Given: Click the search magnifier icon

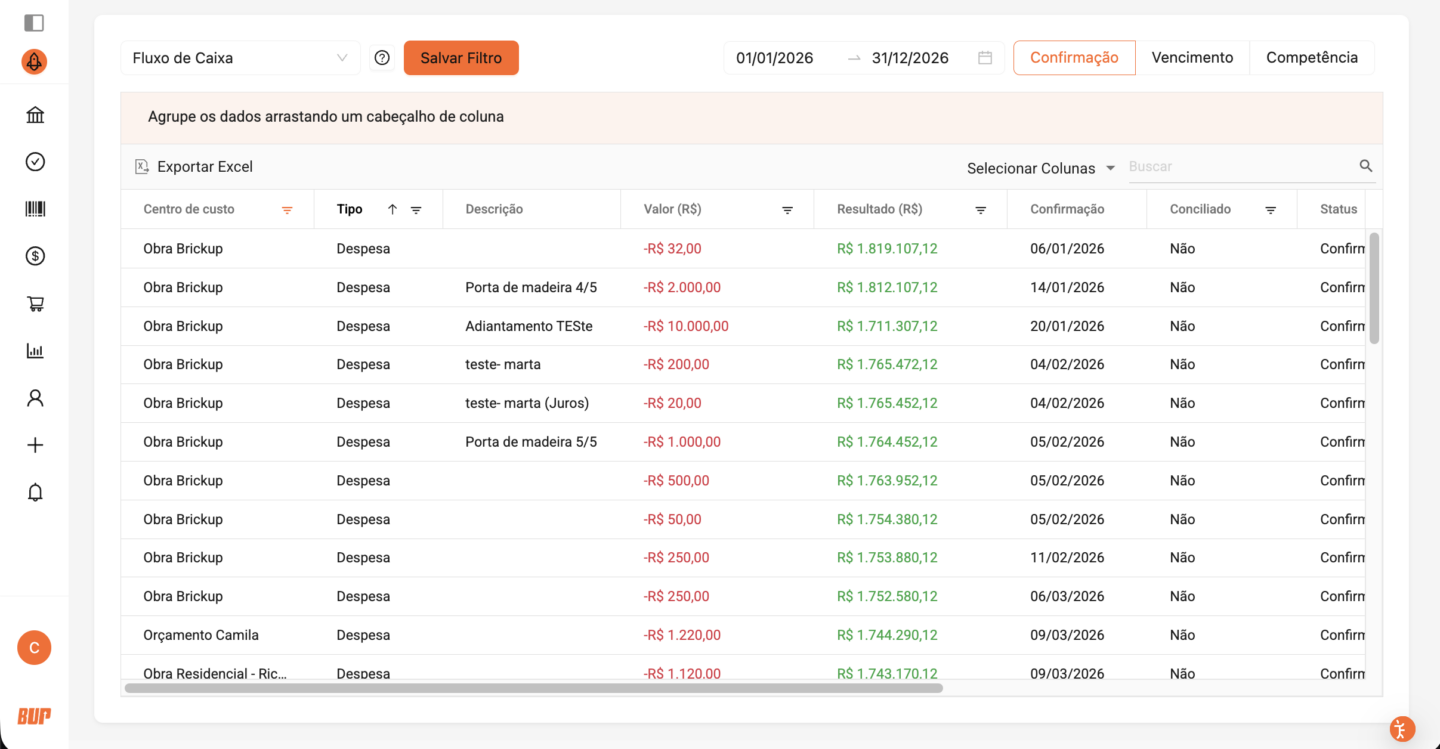Looking at the screenshot, I should click(1366, 166).
